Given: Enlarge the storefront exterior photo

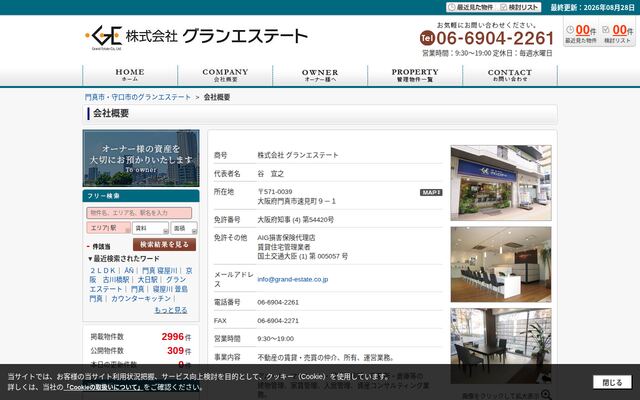Looking at the screenshot, I should click(x=501, y=183).
